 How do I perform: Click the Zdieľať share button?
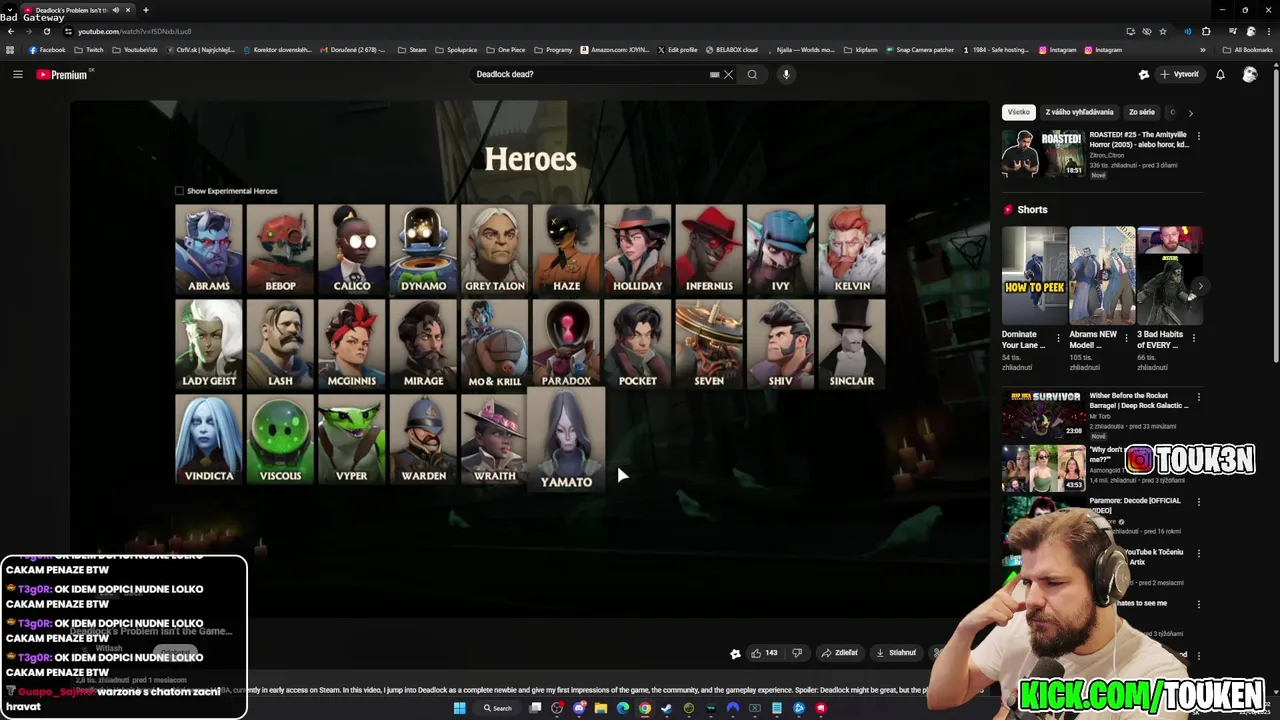point(840,653)
